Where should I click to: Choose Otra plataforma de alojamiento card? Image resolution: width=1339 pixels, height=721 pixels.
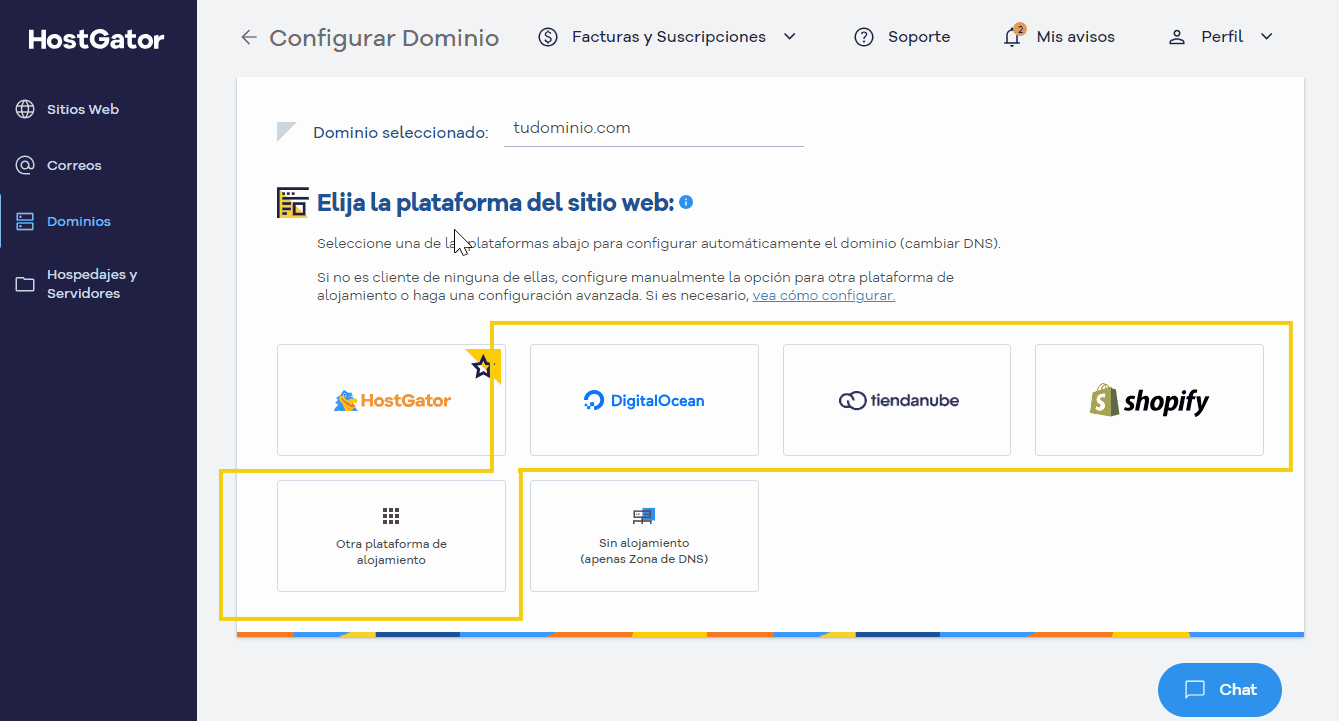pyautogui.click(x=391, y=536)
